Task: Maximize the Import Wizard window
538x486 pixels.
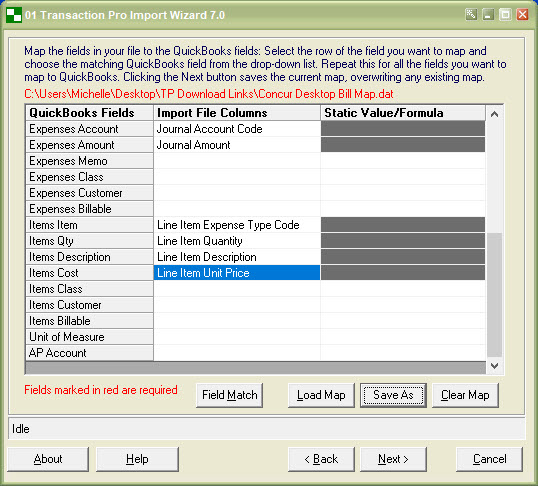Action: 505,15
